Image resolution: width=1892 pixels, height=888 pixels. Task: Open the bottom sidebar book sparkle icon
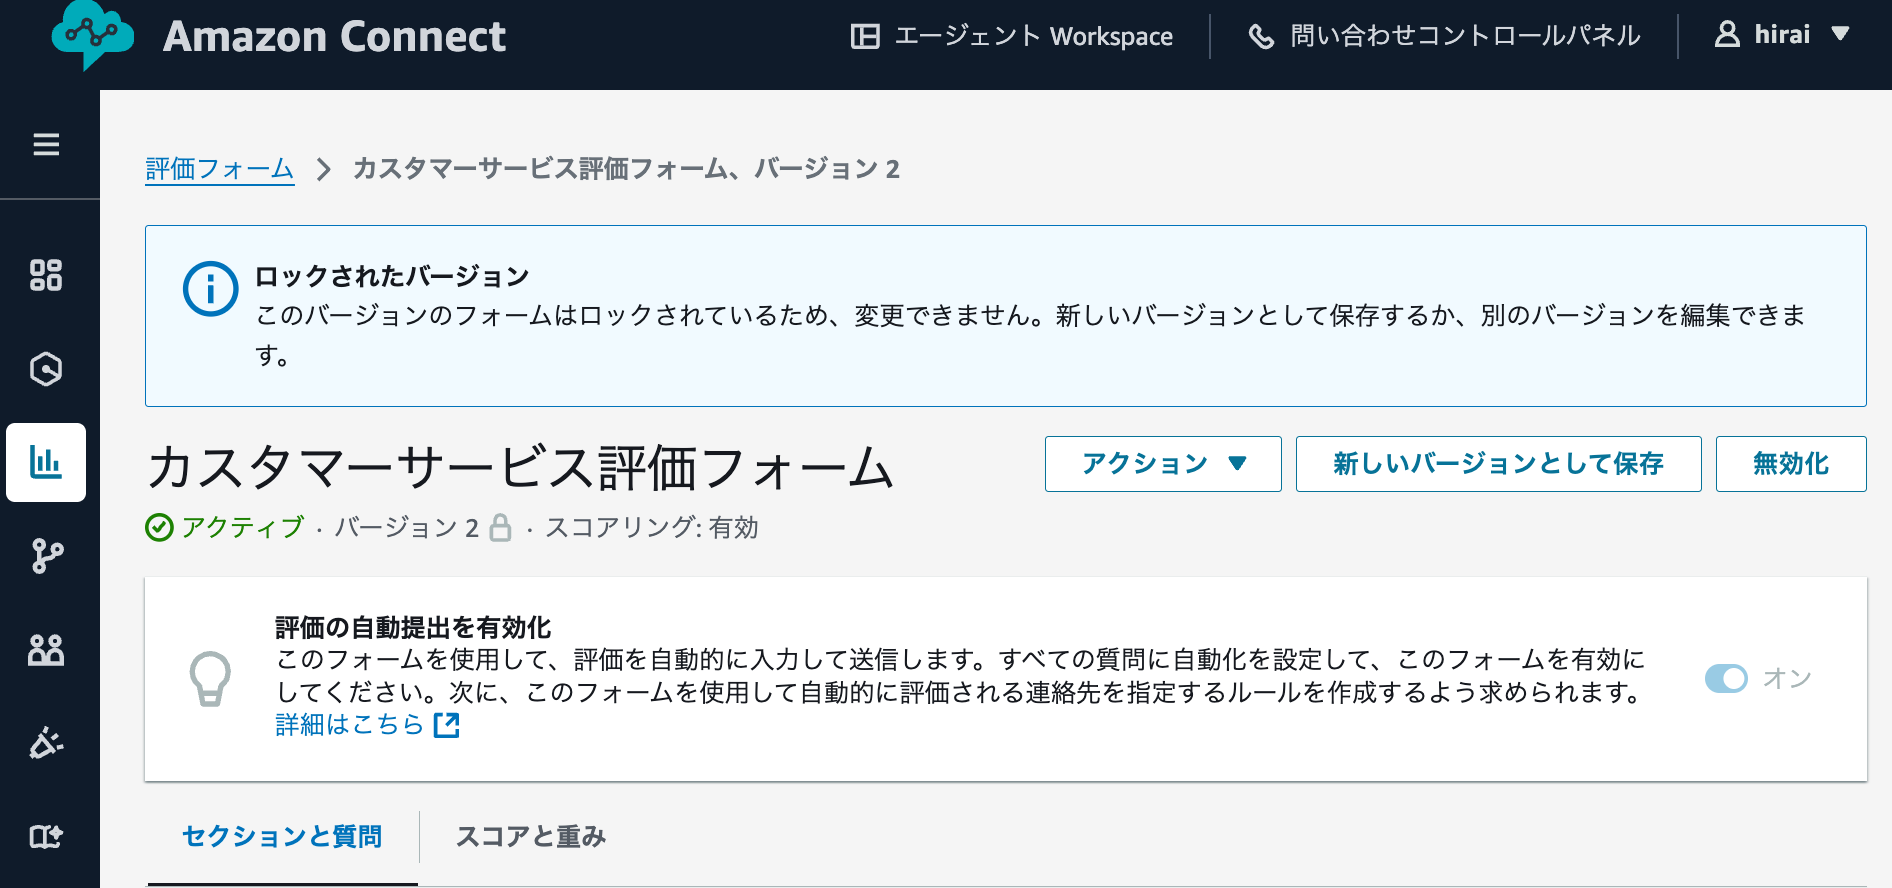(x=46, y=836)
